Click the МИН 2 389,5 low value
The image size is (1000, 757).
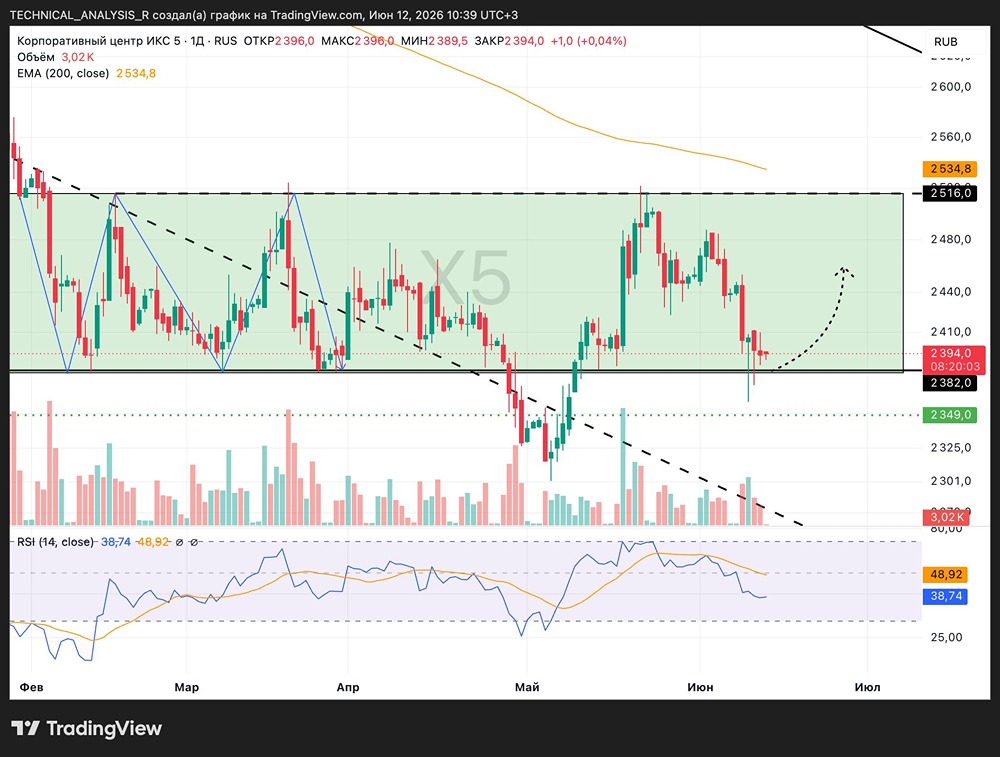pyautogui.click(x=434, y=41)
